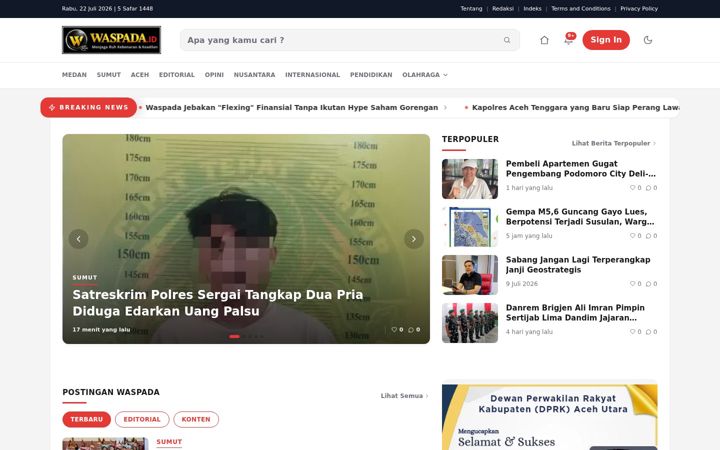Go to the PENDIDIKAN menu item
The height and width of the screenshot is (450, 720).
tap(371, 75)
